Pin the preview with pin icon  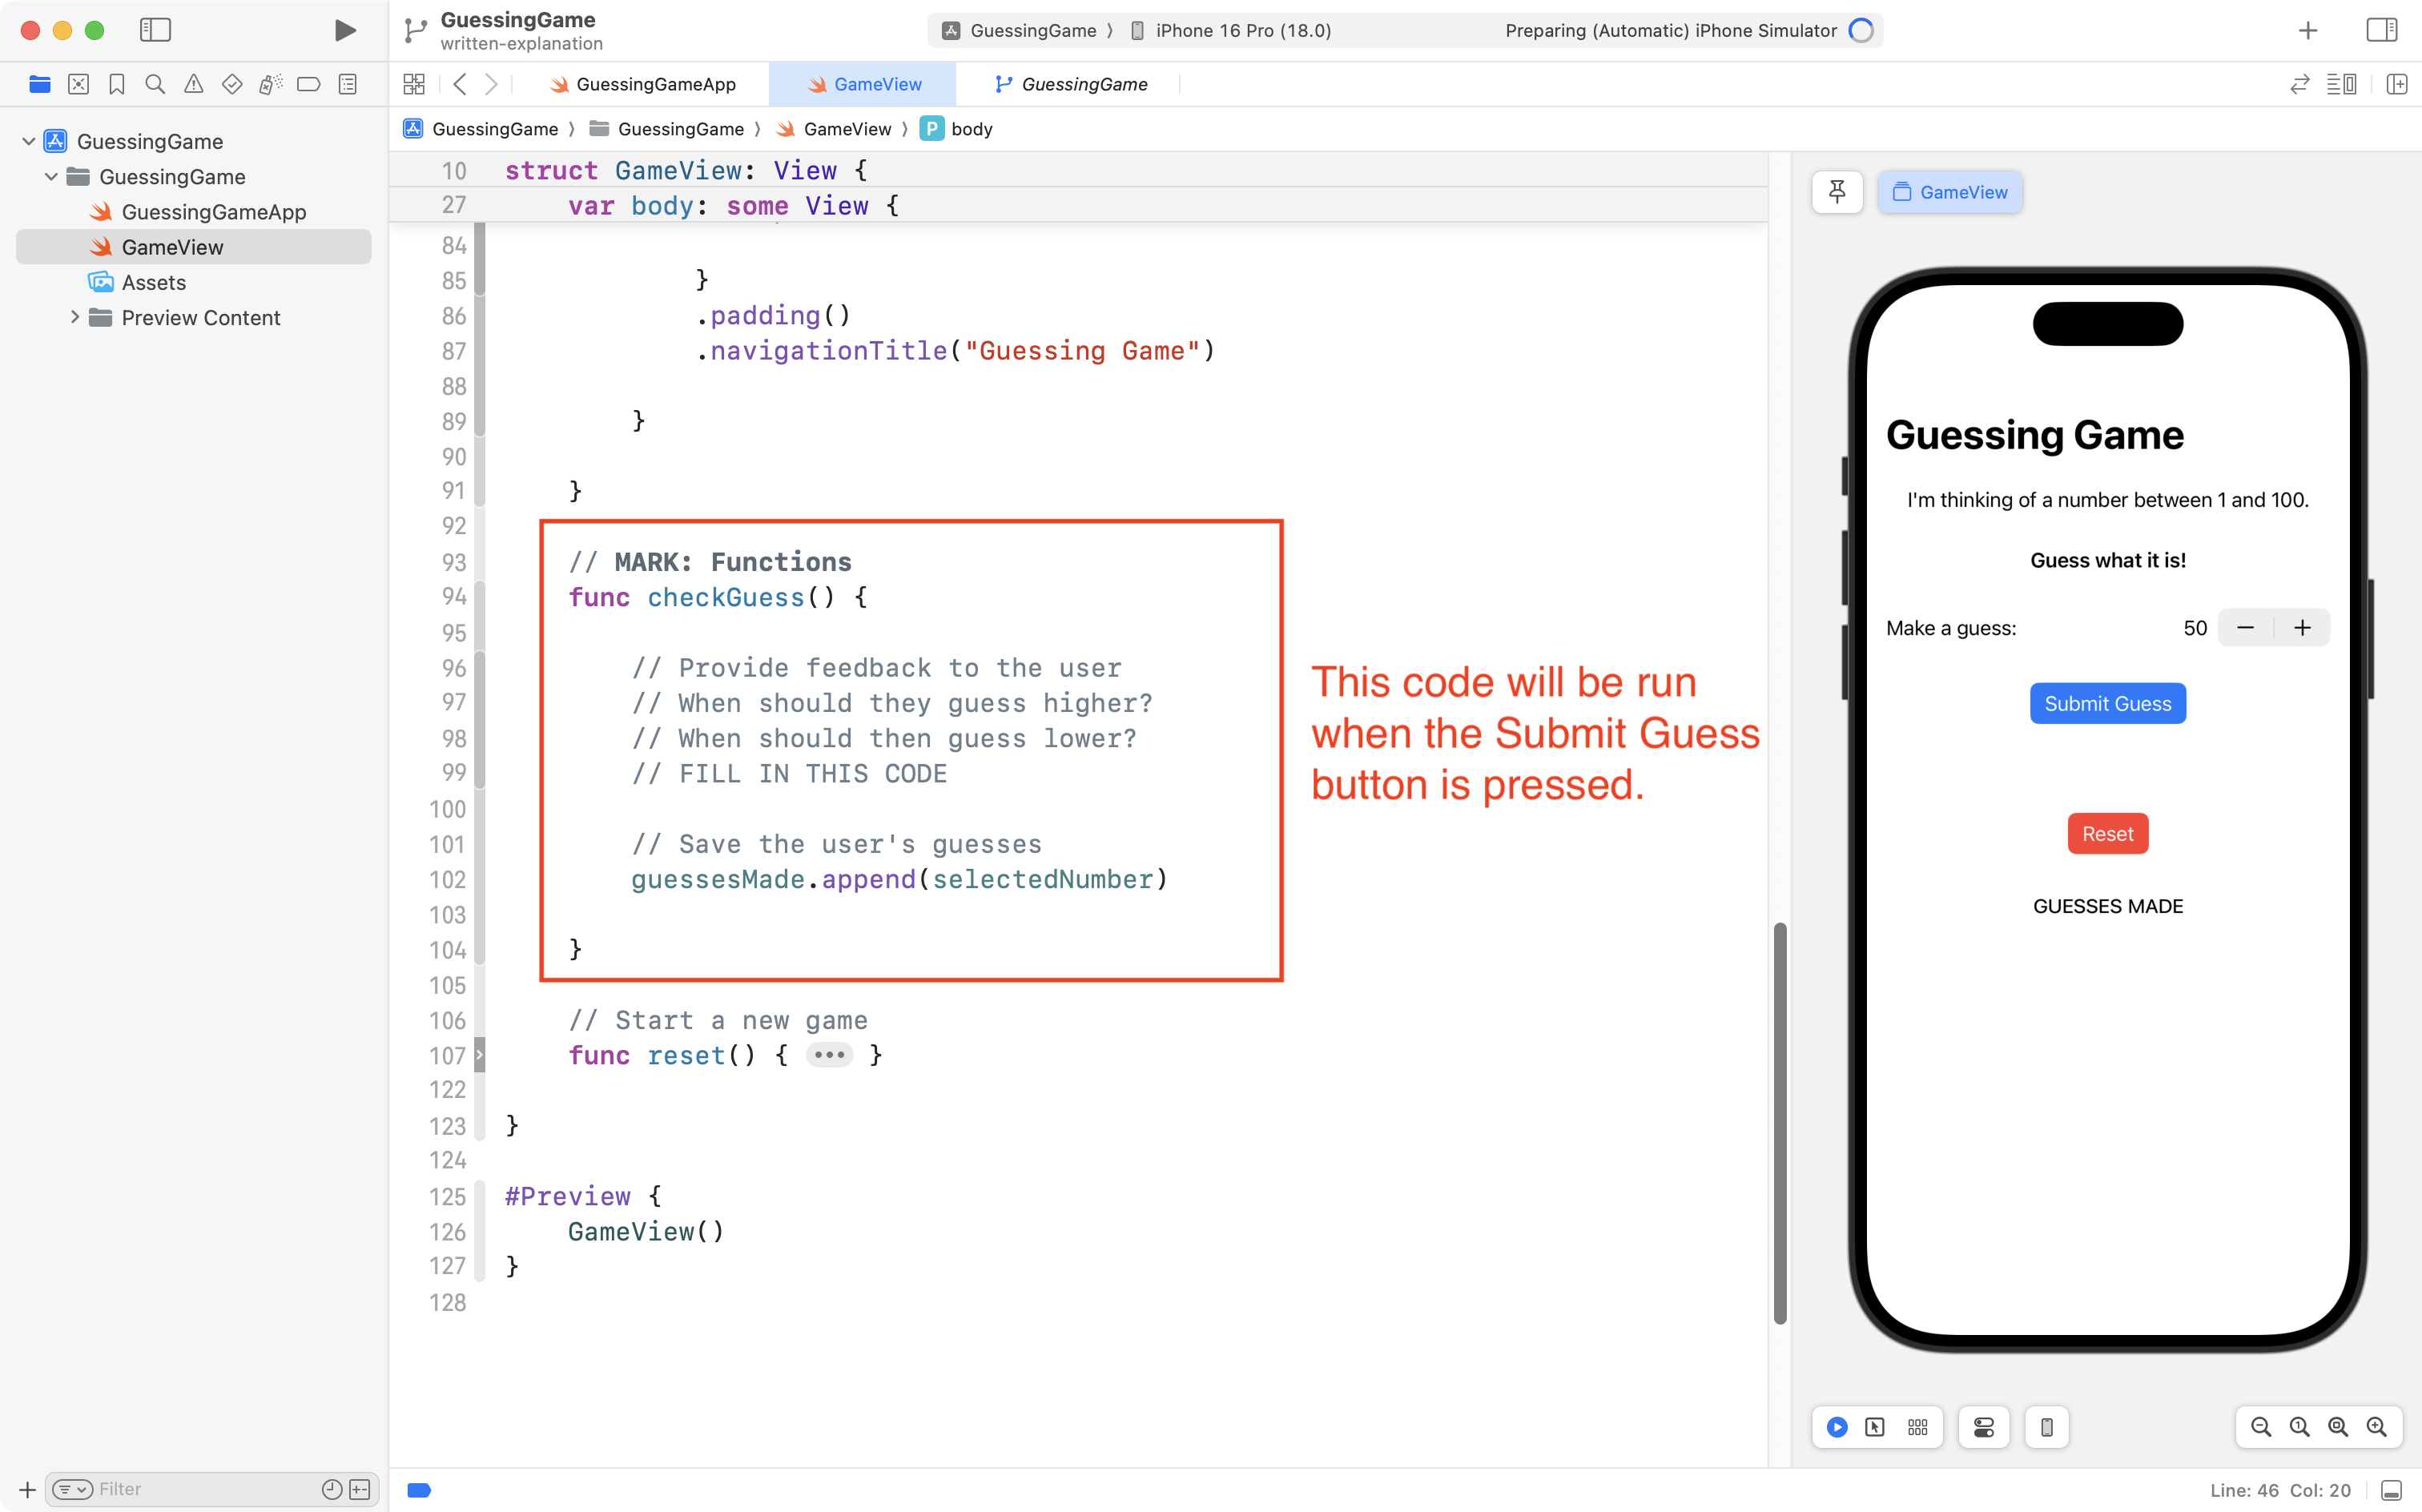click(x=1837, y=192)
